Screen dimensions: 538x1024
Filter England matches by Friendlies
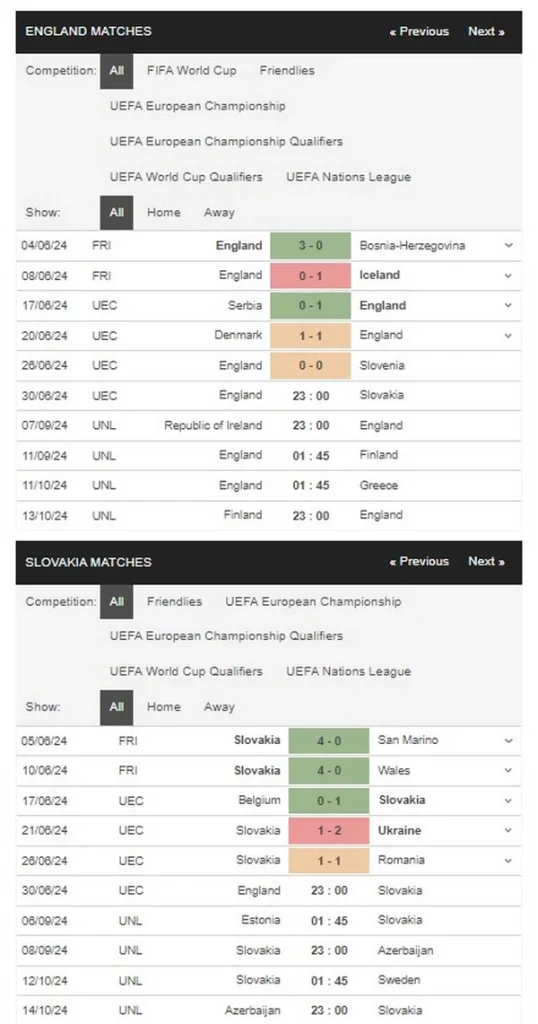[x=287, y=71]
